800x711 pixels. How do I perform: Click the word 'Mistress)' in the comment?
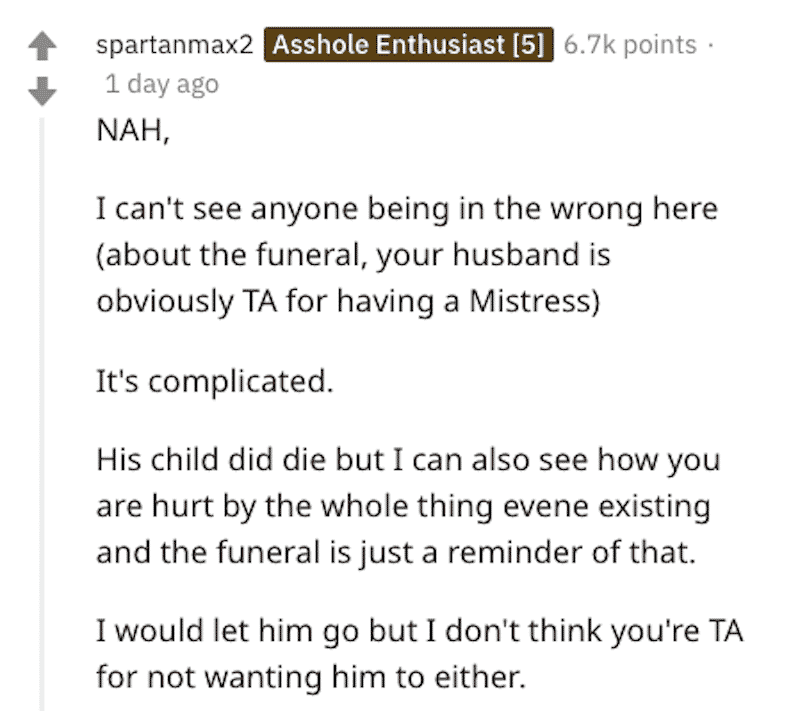coord(535,301)
